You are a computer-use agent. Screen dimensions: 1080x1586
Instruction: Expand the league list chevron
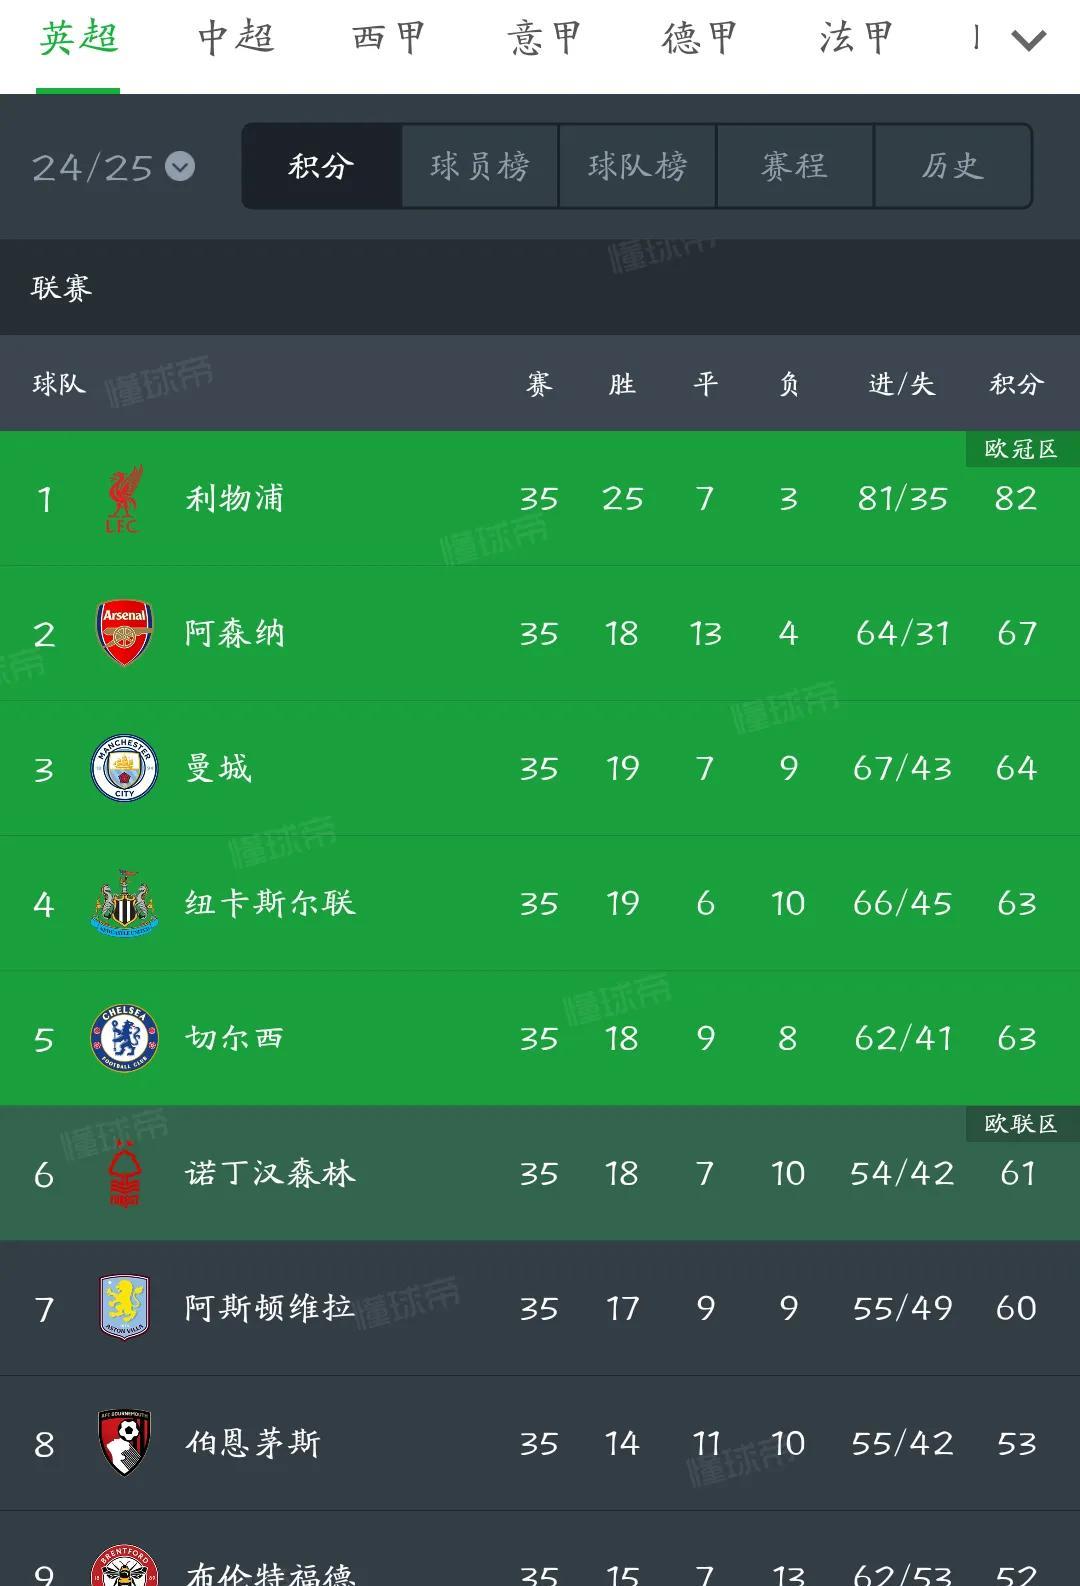tap(1028, 40)
